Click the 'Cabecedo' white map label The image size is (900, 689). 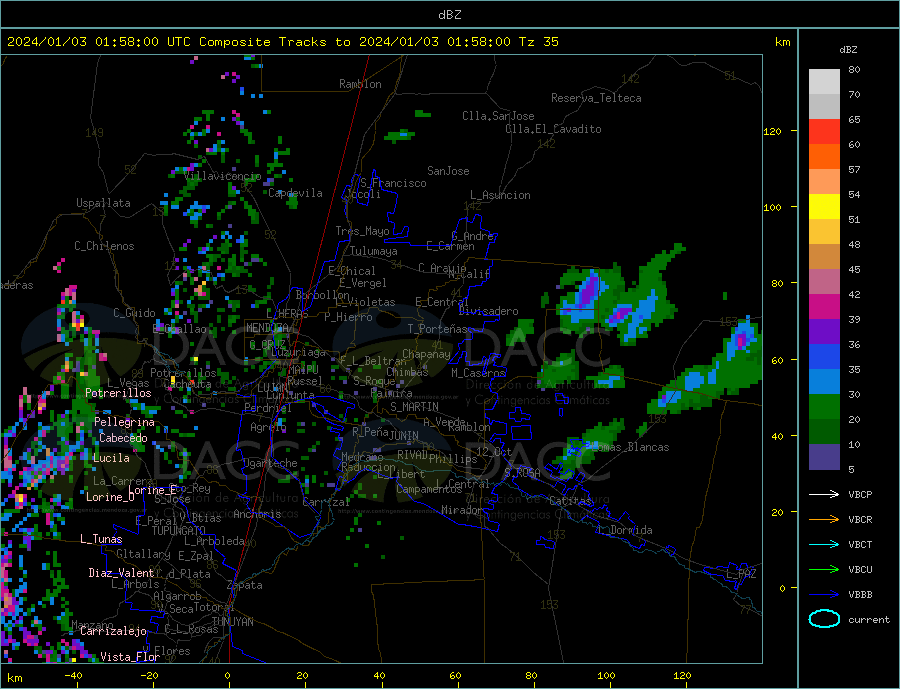123,438
